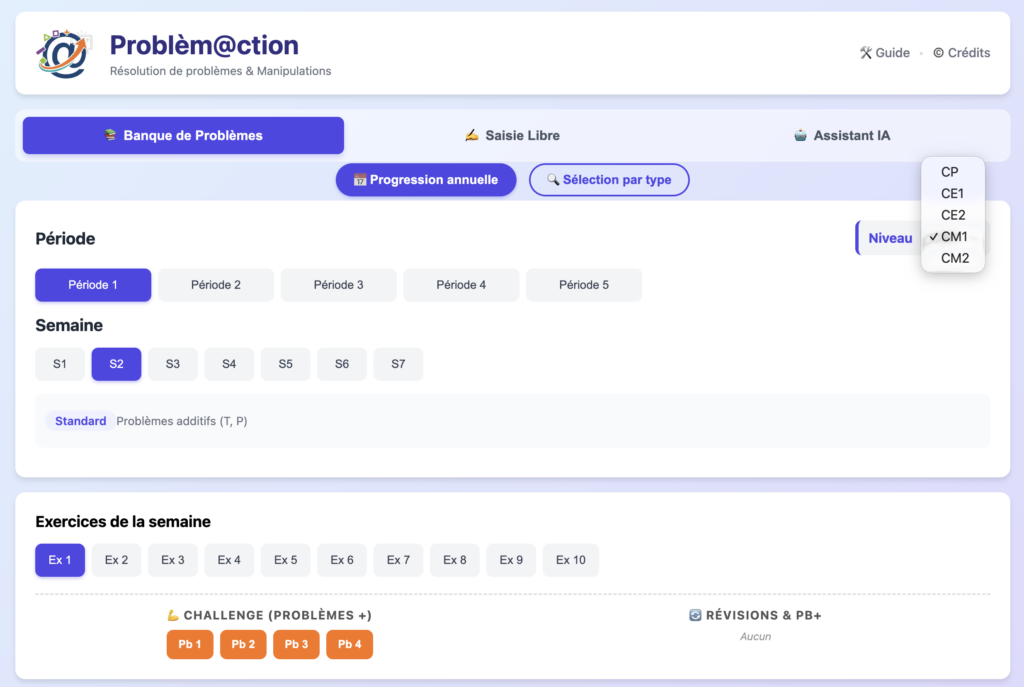Switch to Saisie Libre tab
This screenshot has height=687, width=1024.
pos(512,136)
